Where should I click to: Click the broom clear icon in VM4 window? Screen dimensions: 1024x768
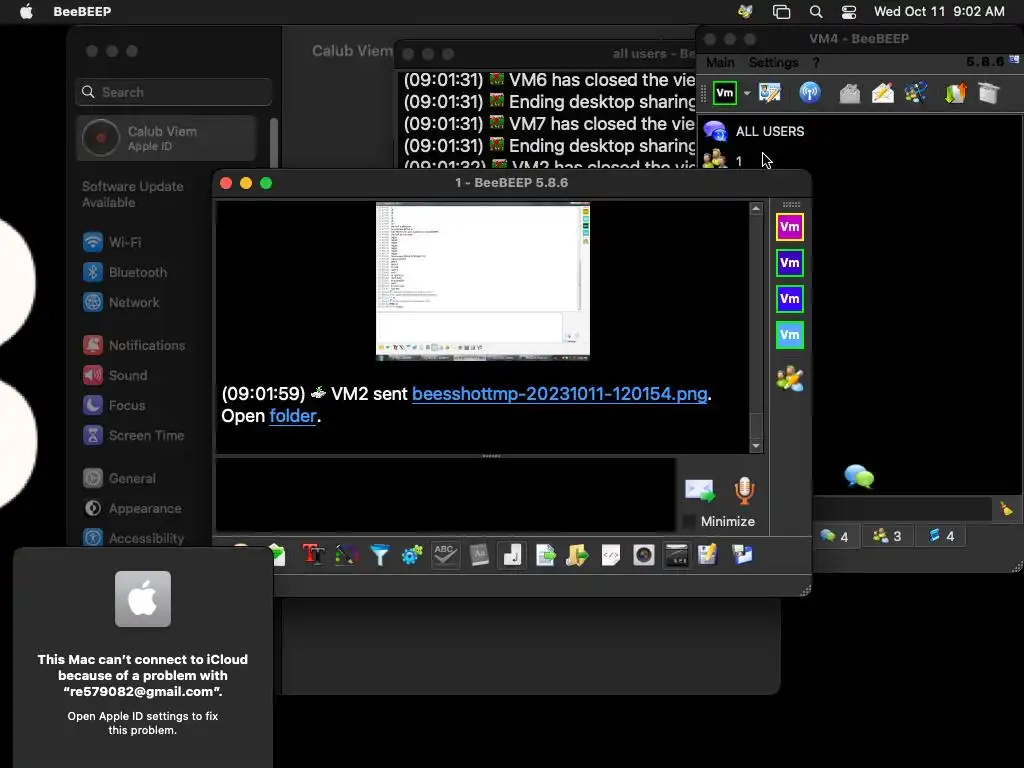(x=1006, y=508)
